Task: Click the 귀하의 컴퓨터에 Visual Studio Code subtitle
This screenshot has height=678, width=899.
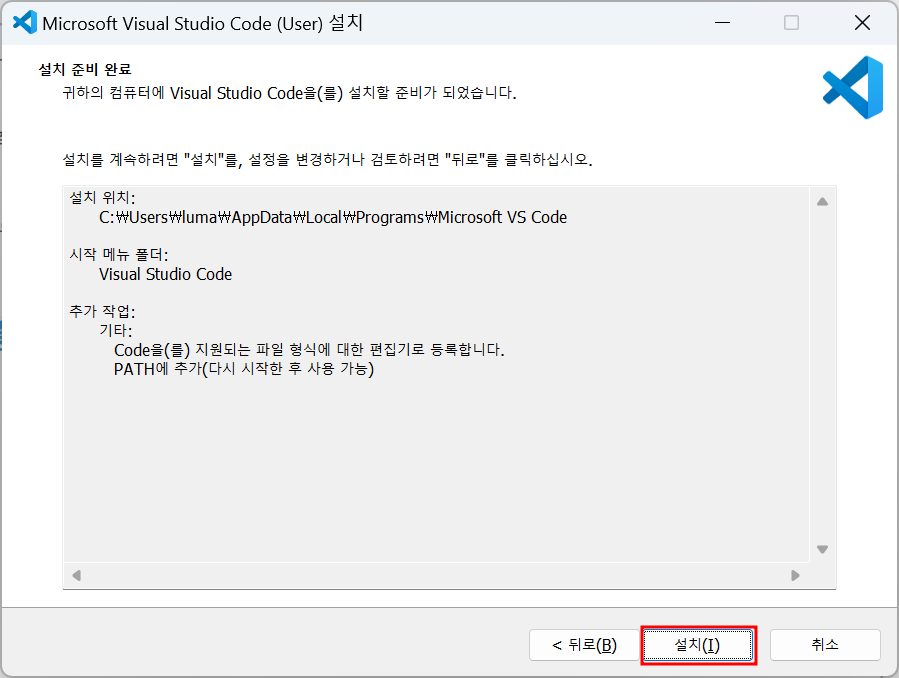Action: click(290, 93)
